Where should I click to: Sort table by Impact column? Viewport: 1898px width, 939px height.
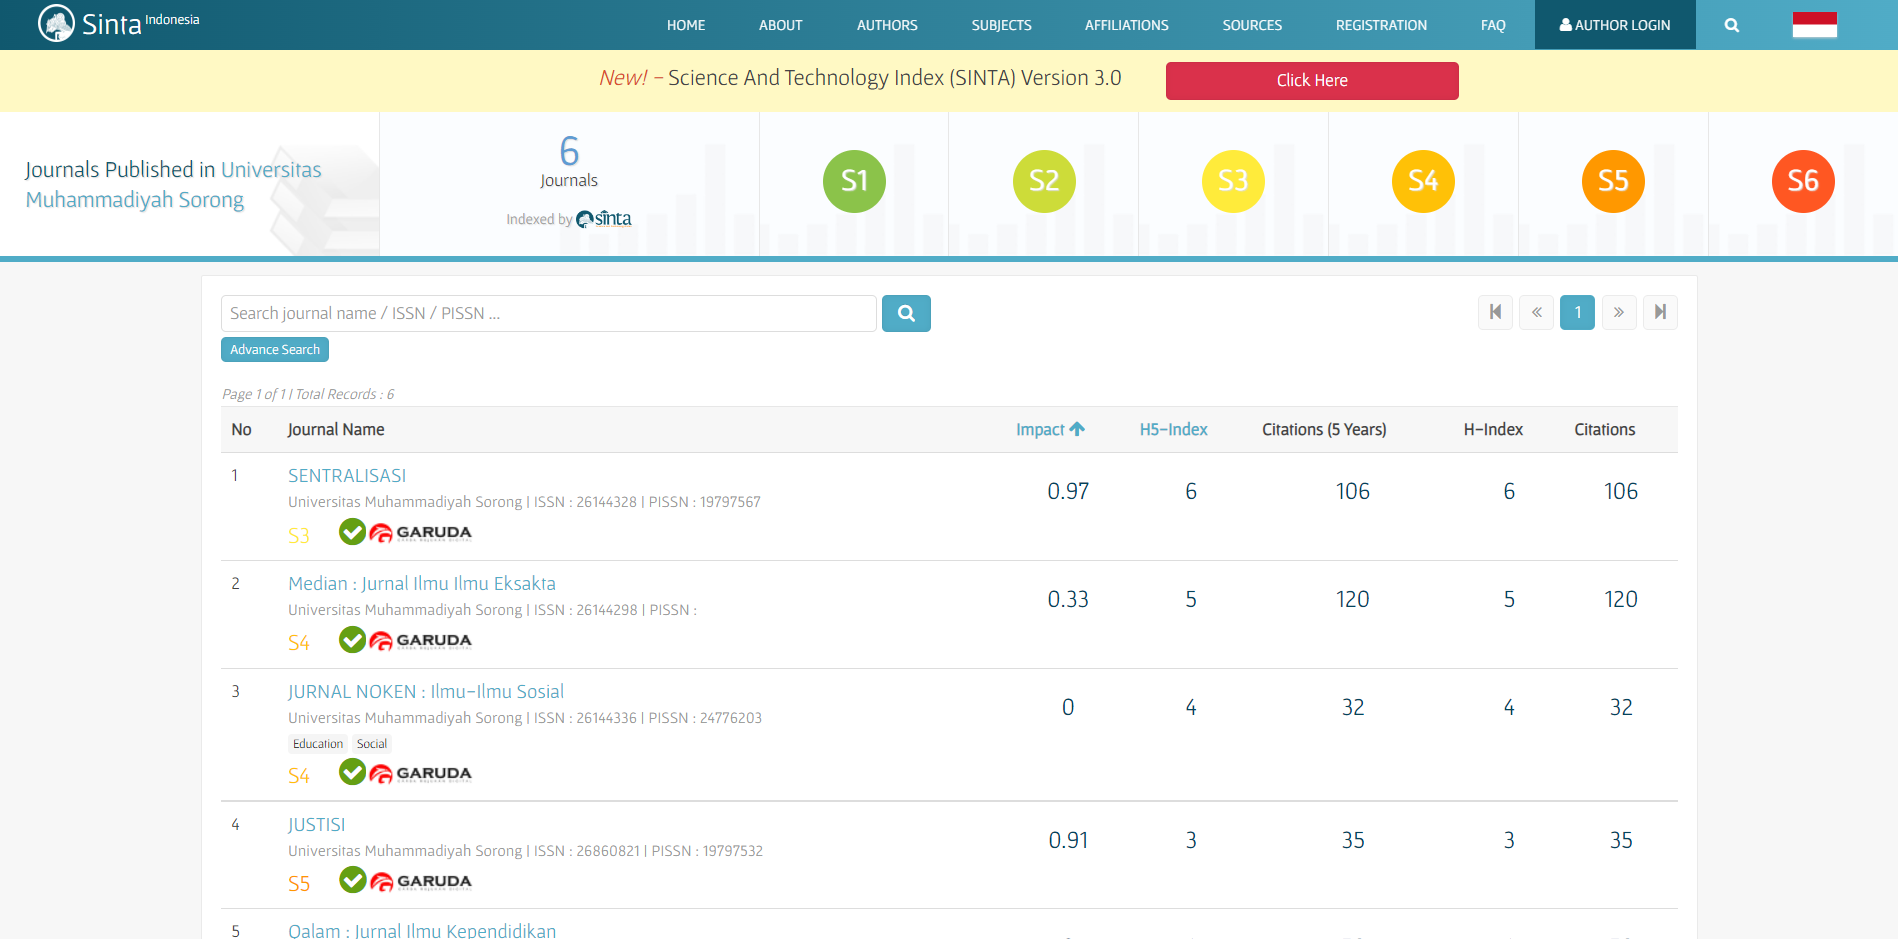(x=1049, y=429)
